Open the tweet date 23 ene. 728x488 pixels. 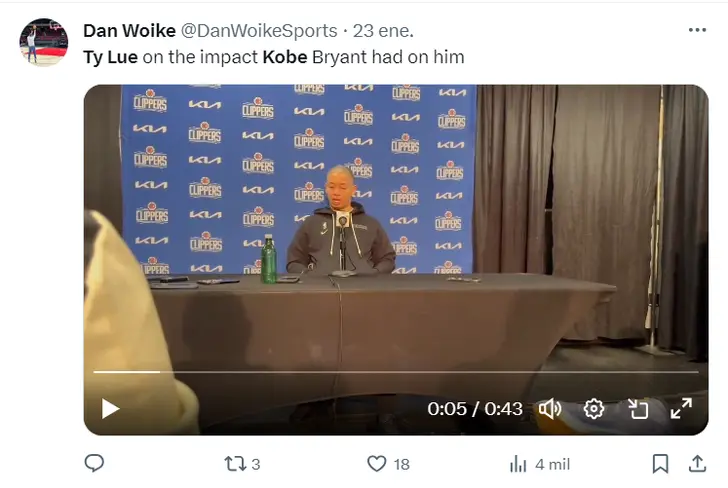383,31
